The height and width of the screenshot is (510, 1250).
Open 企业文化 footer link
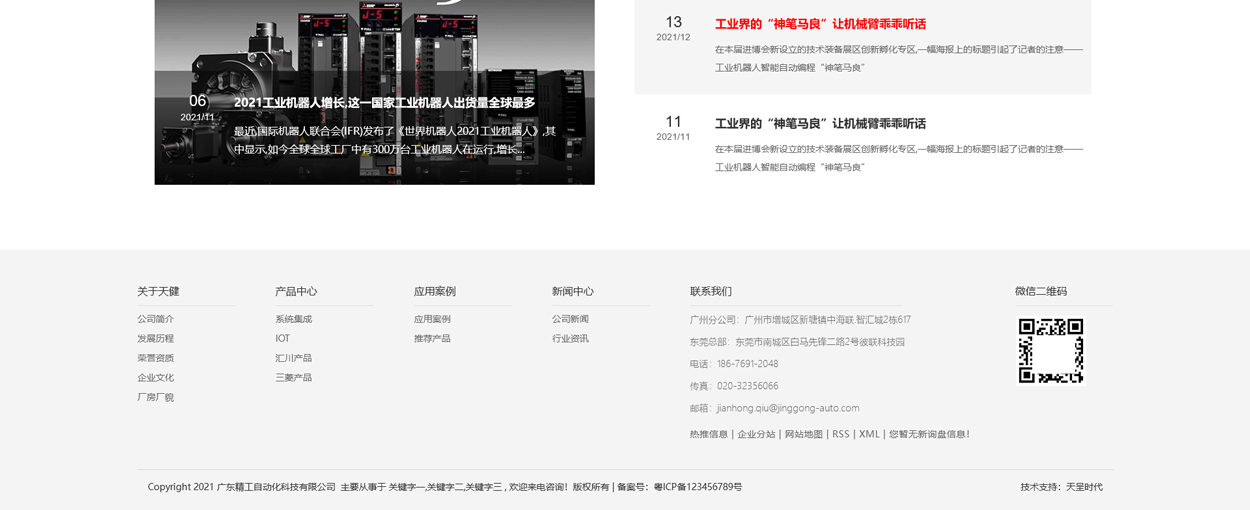click(155, 378)
